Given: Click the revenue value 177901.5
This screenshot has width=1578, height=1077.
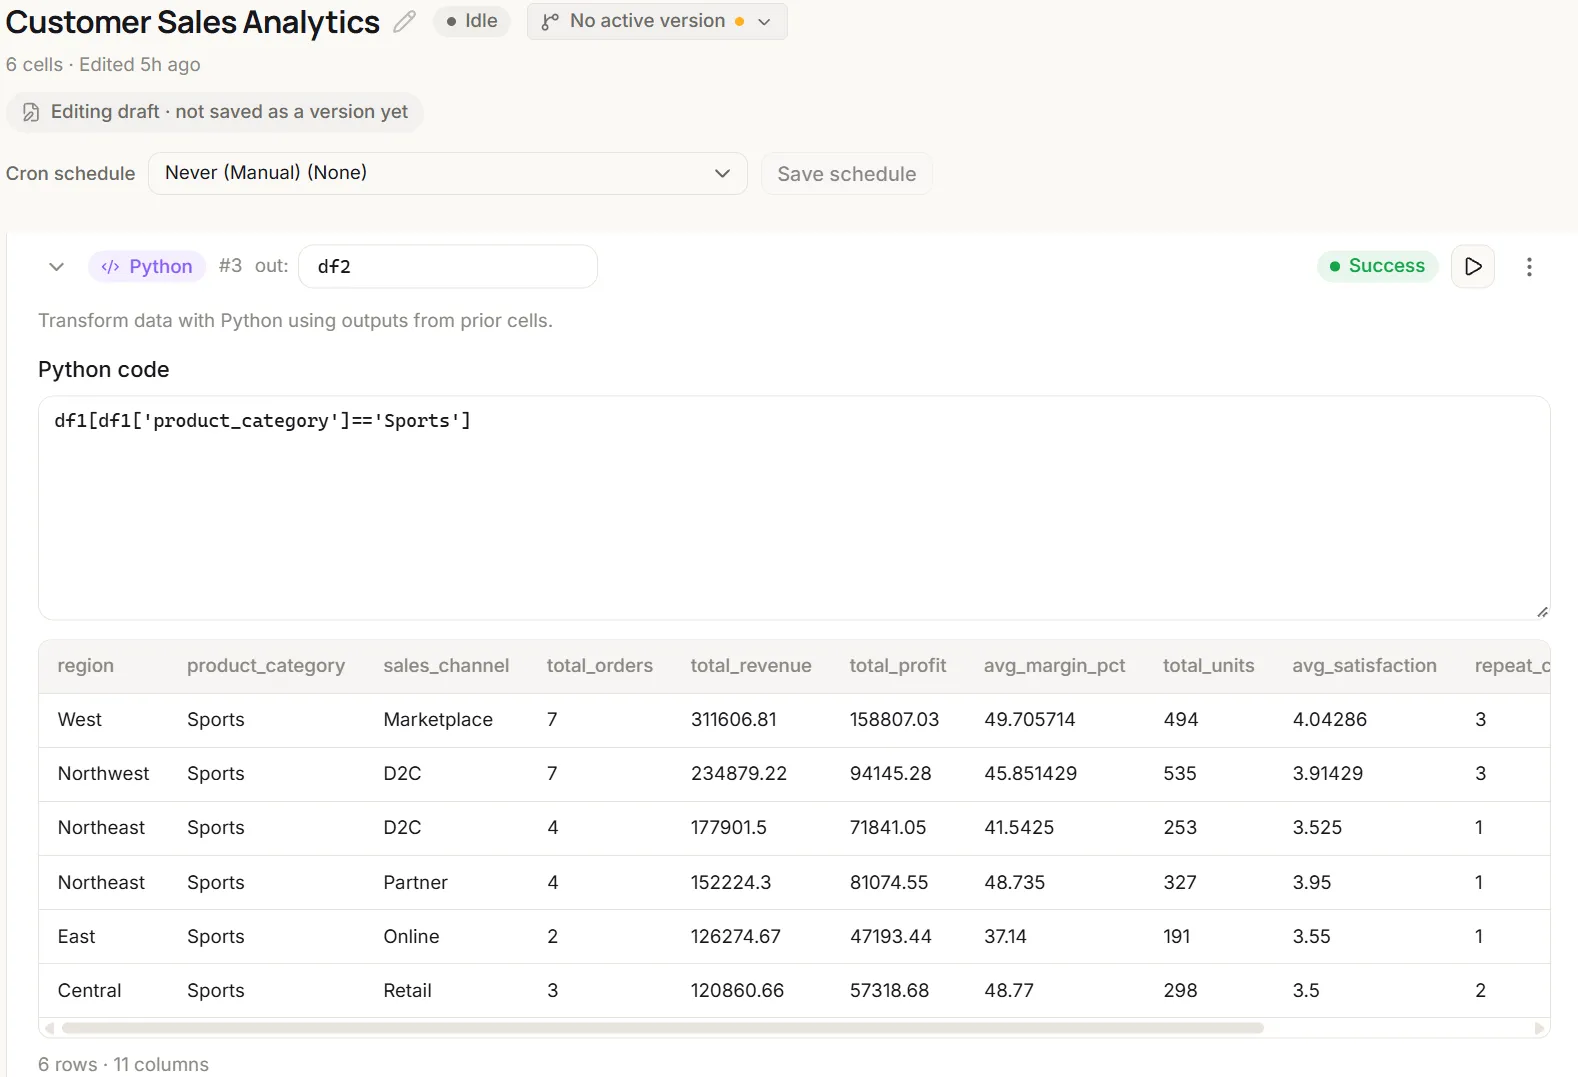Looking at the screenshot, I should (729, 828).
